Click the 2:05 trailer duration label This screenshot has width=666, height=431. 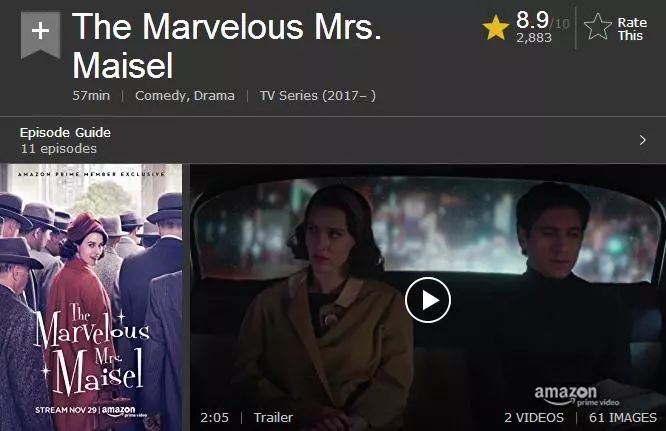tap(214, 417)
